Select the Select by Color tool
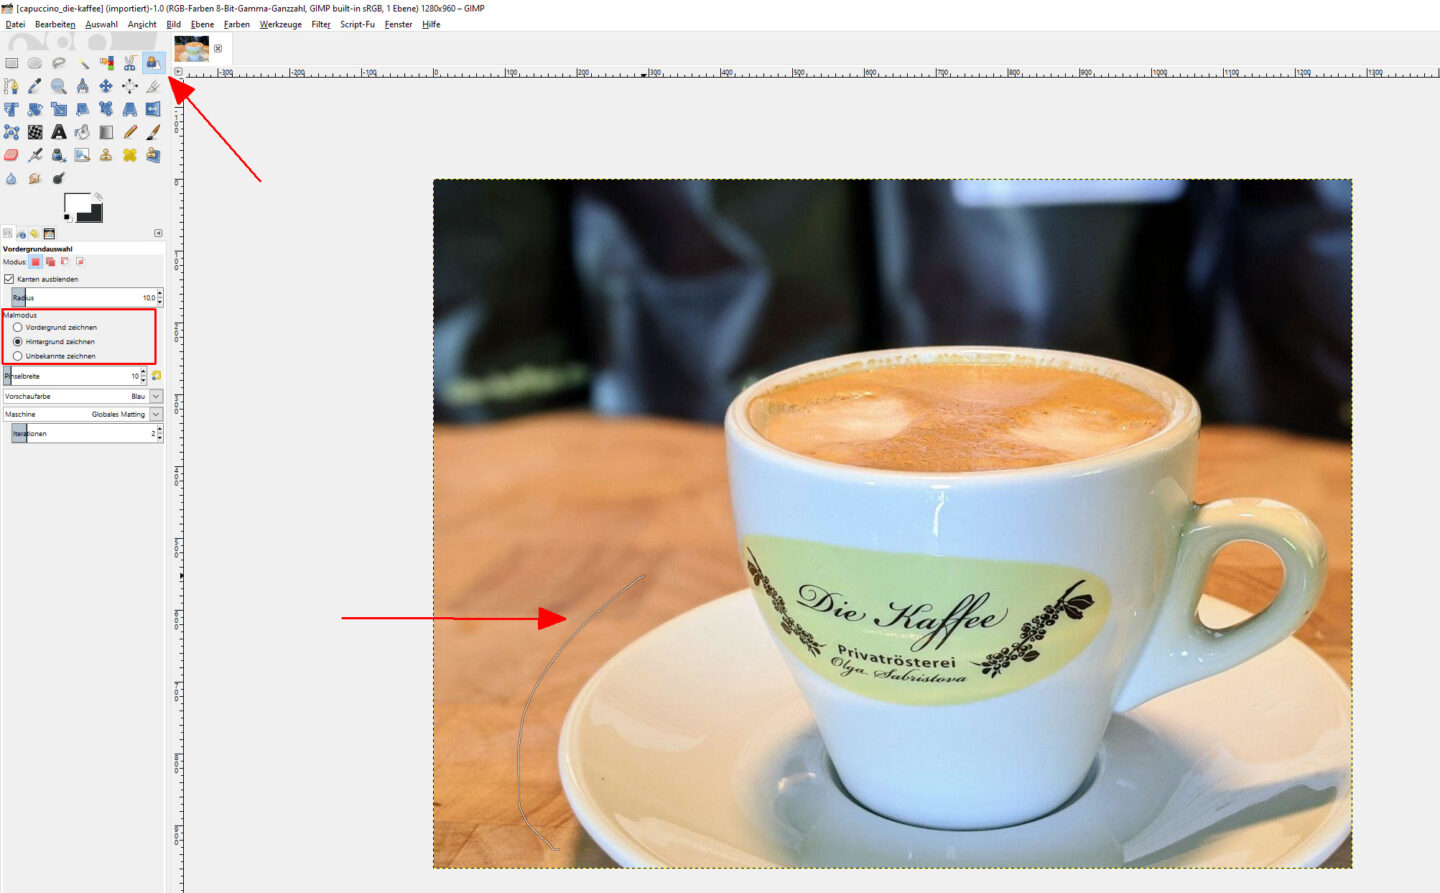Viewport: 1440px width, 893px height. pyautogui.click(x=106, y=63)
